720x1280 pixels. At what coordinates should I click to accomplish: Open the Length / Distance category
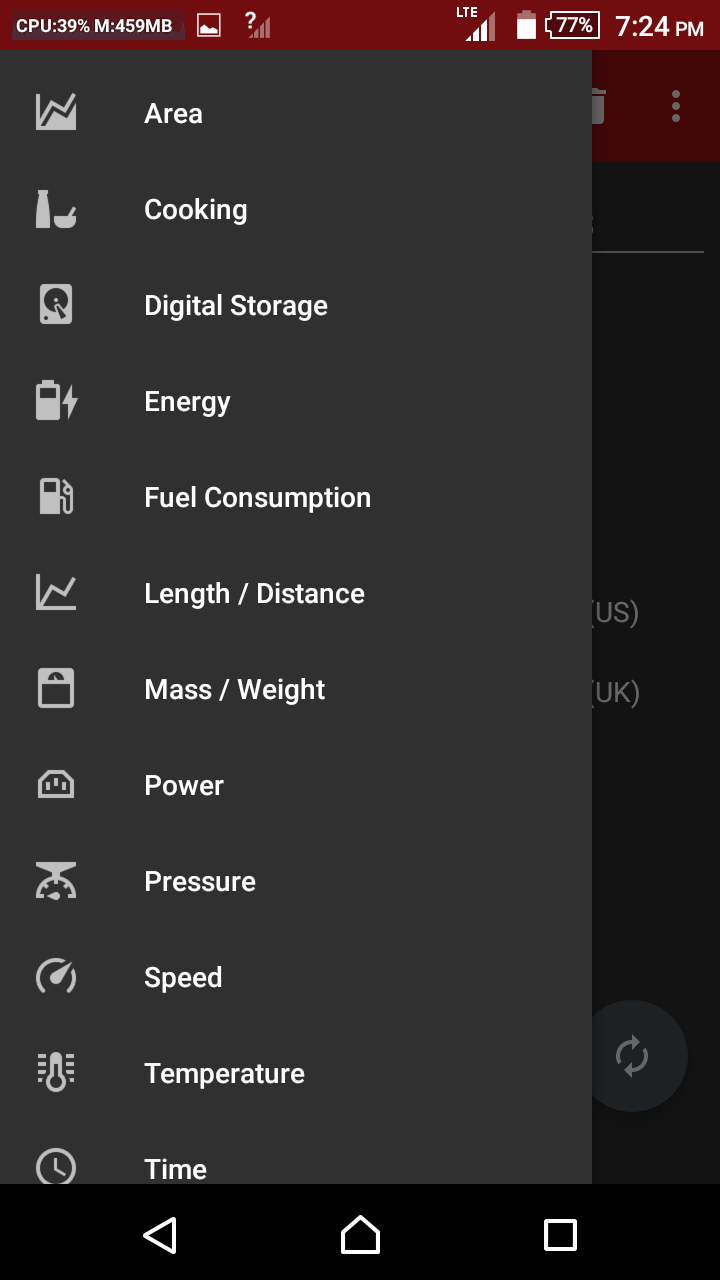(x=296, y=593)
